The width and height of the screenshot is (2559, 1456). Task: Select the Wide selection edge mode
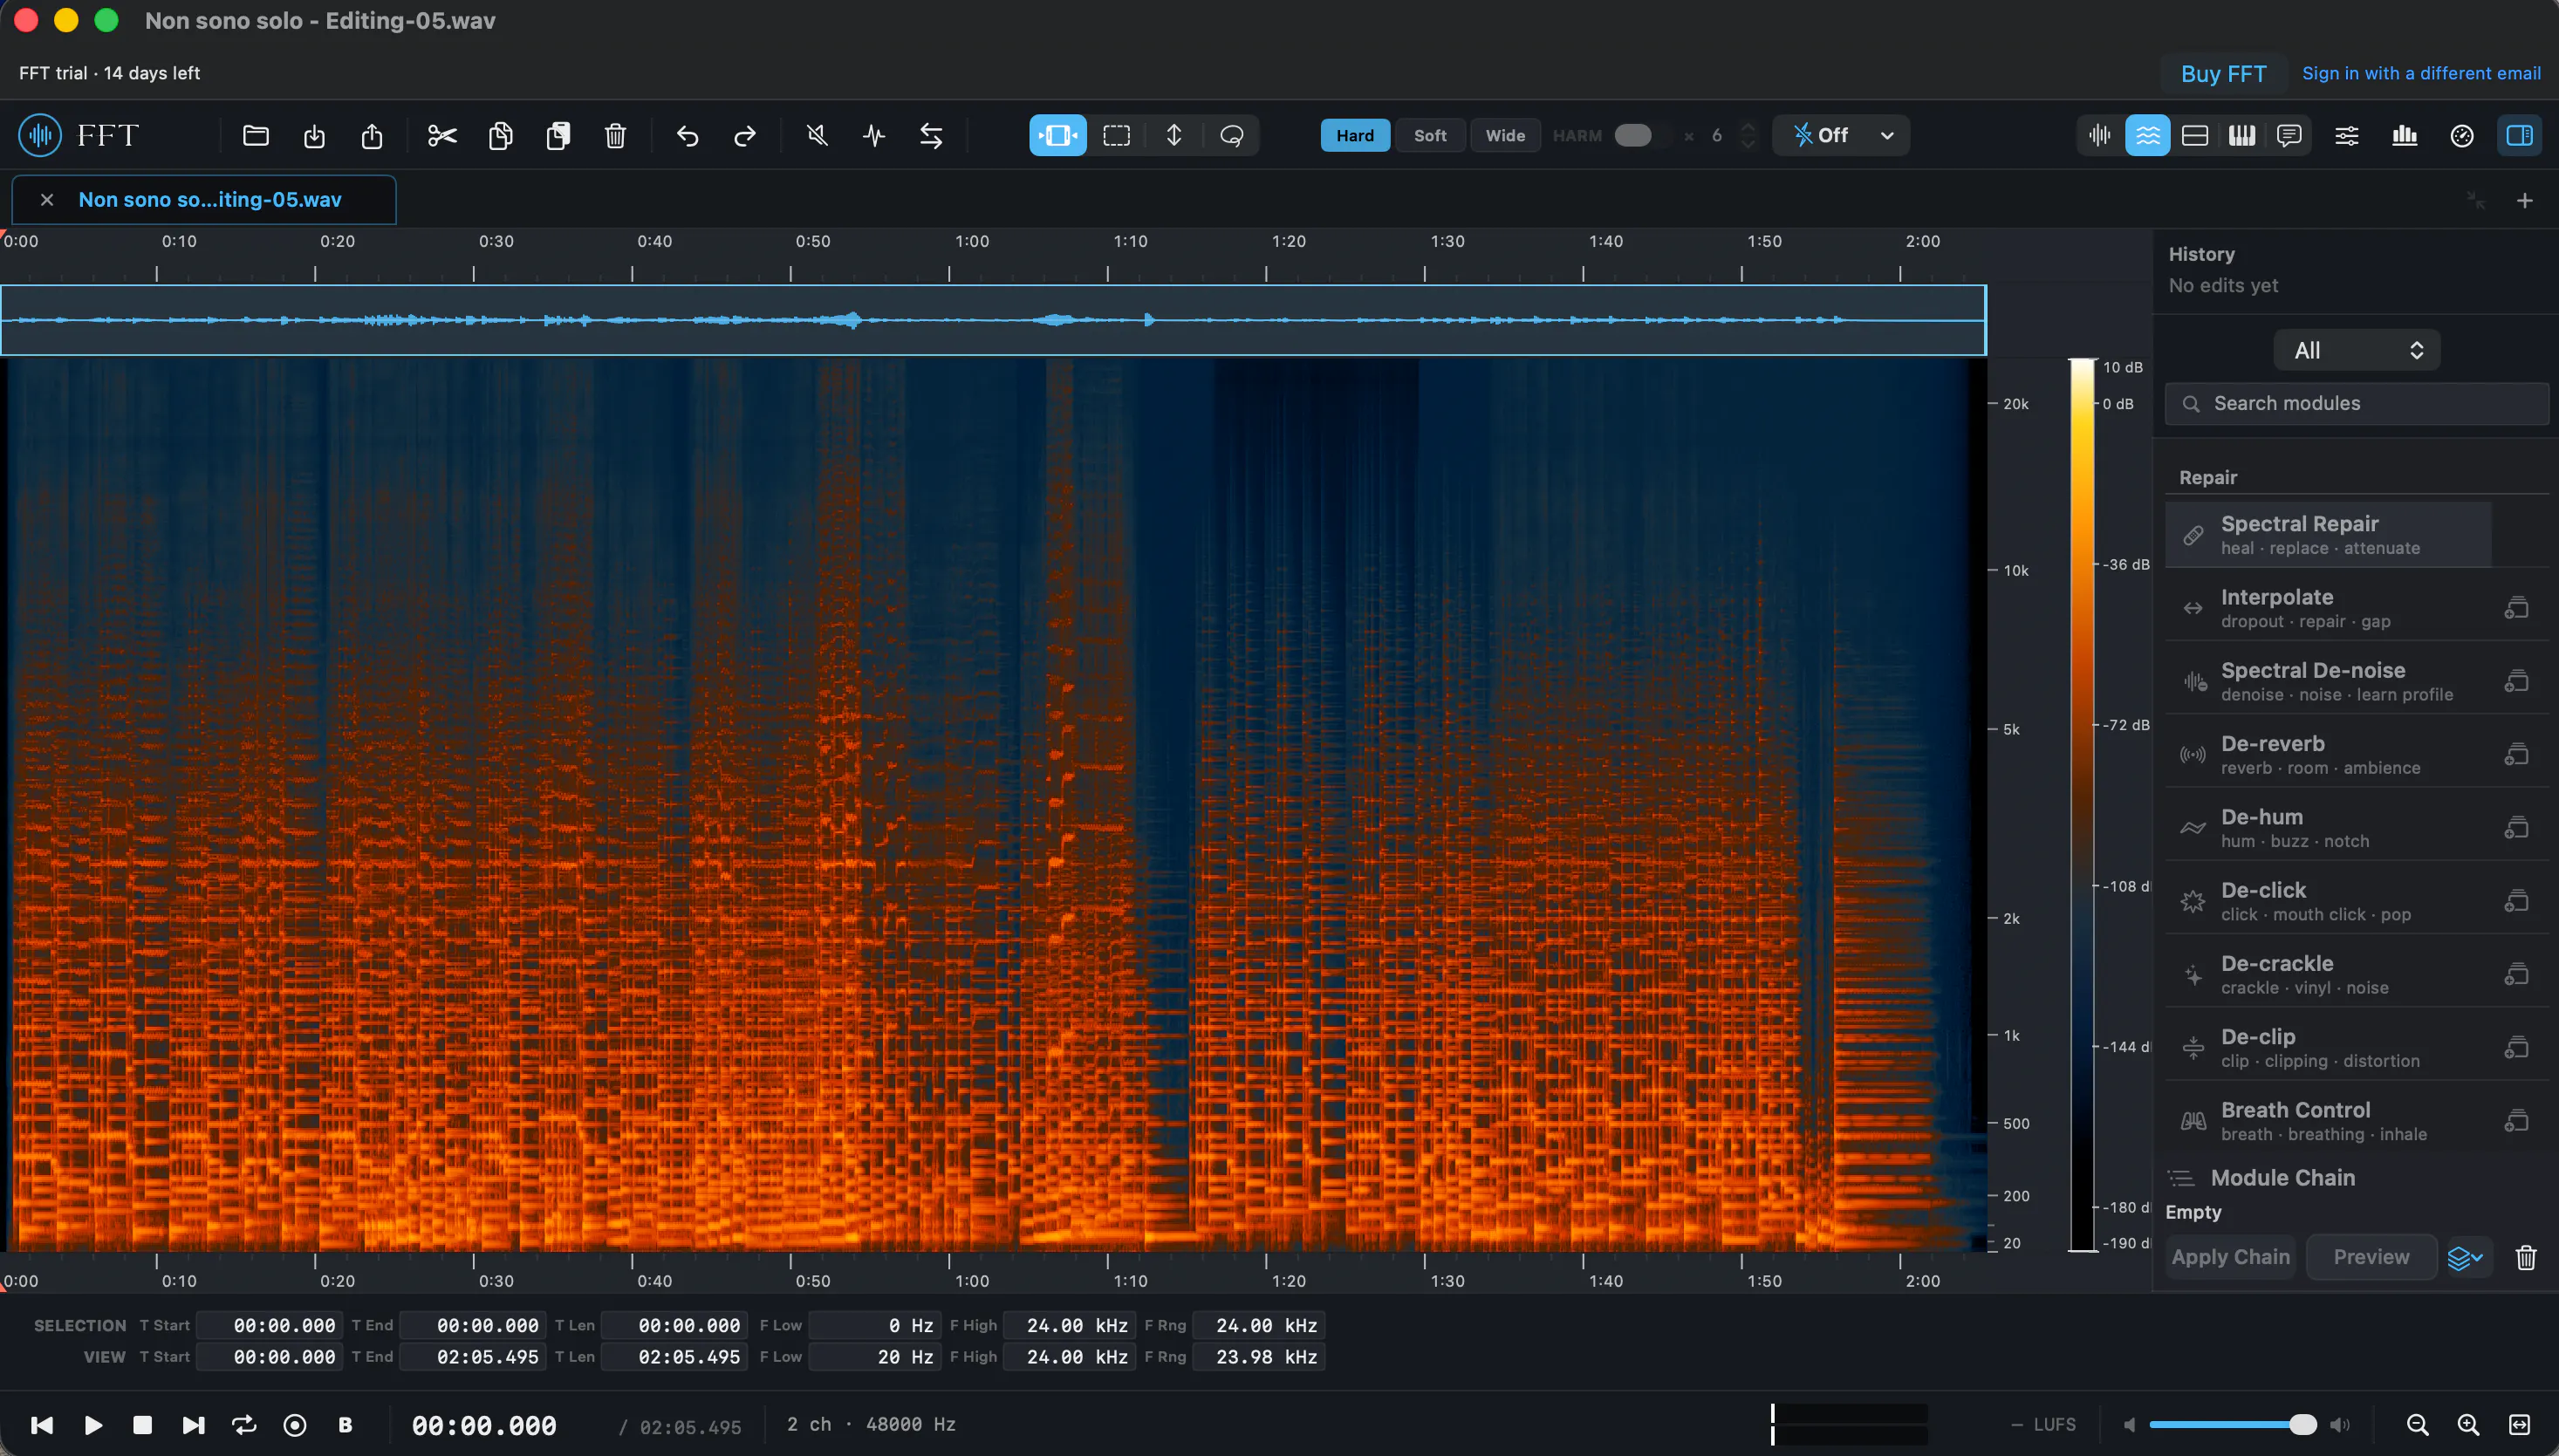point(1505,135)
